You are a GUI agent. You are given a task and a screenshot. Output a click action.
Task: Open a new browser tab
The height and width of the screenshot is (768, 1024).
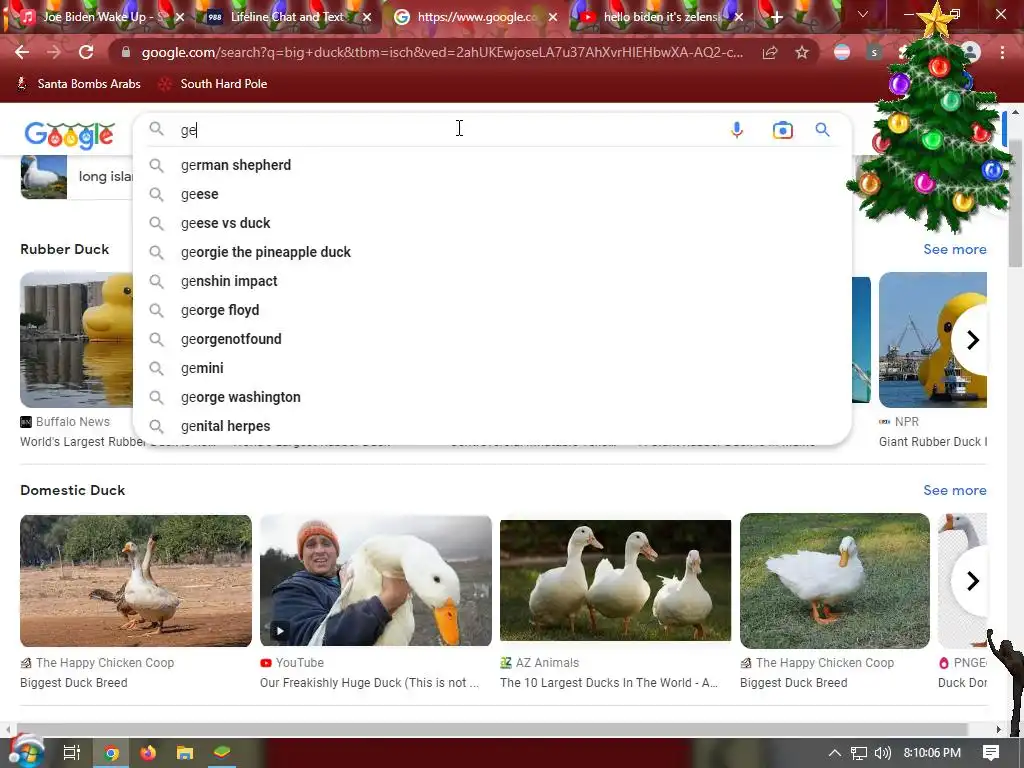pyautogui.click(x=776, y=17)
